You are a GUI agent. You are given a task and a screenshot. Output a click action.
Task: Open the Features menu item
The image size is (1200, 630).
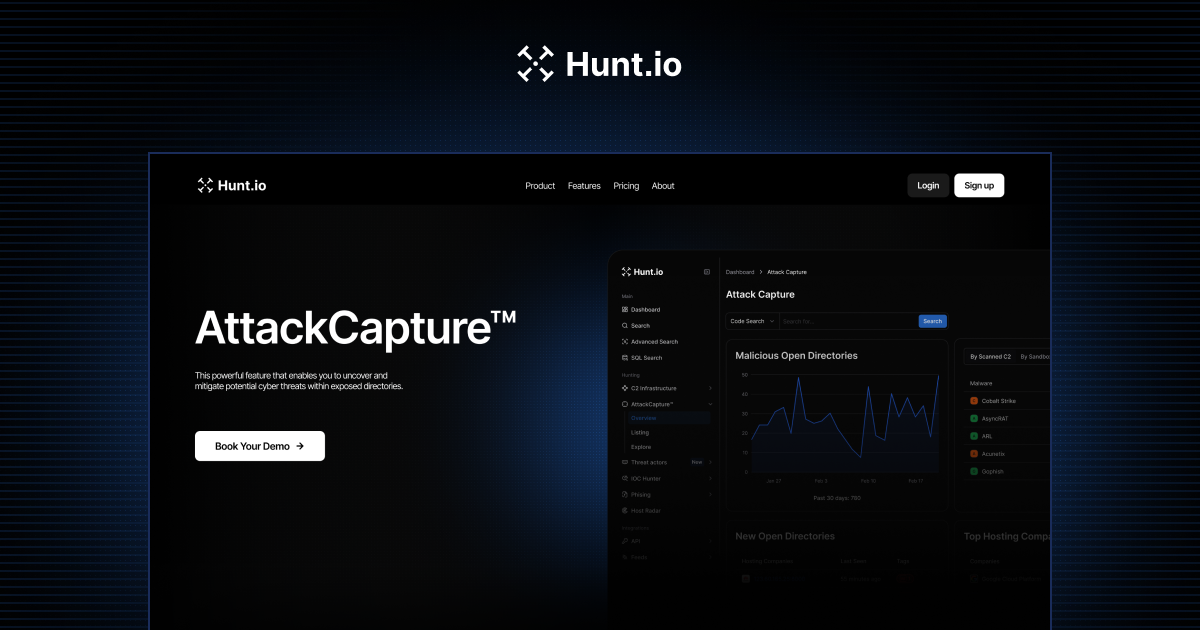tap(584, 186)
